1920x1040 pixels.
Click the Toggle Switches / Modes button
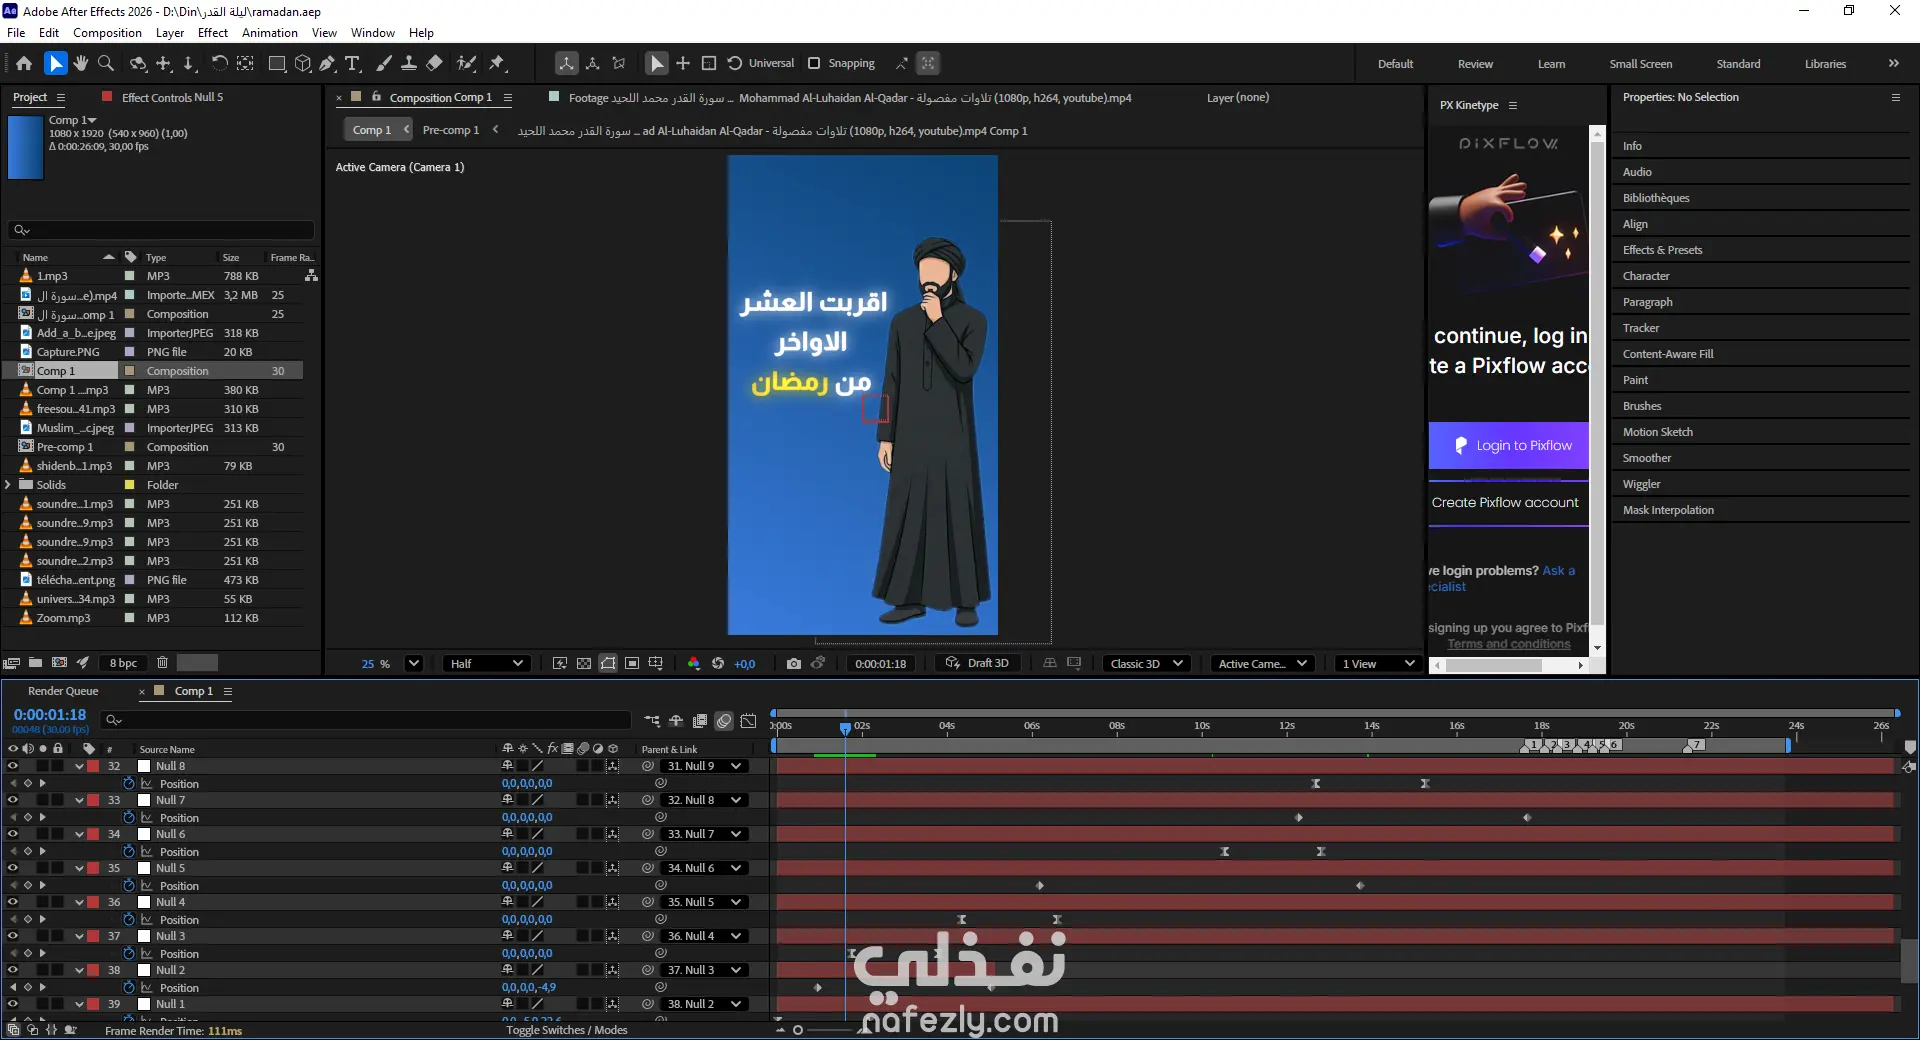tap(567, 1030)
